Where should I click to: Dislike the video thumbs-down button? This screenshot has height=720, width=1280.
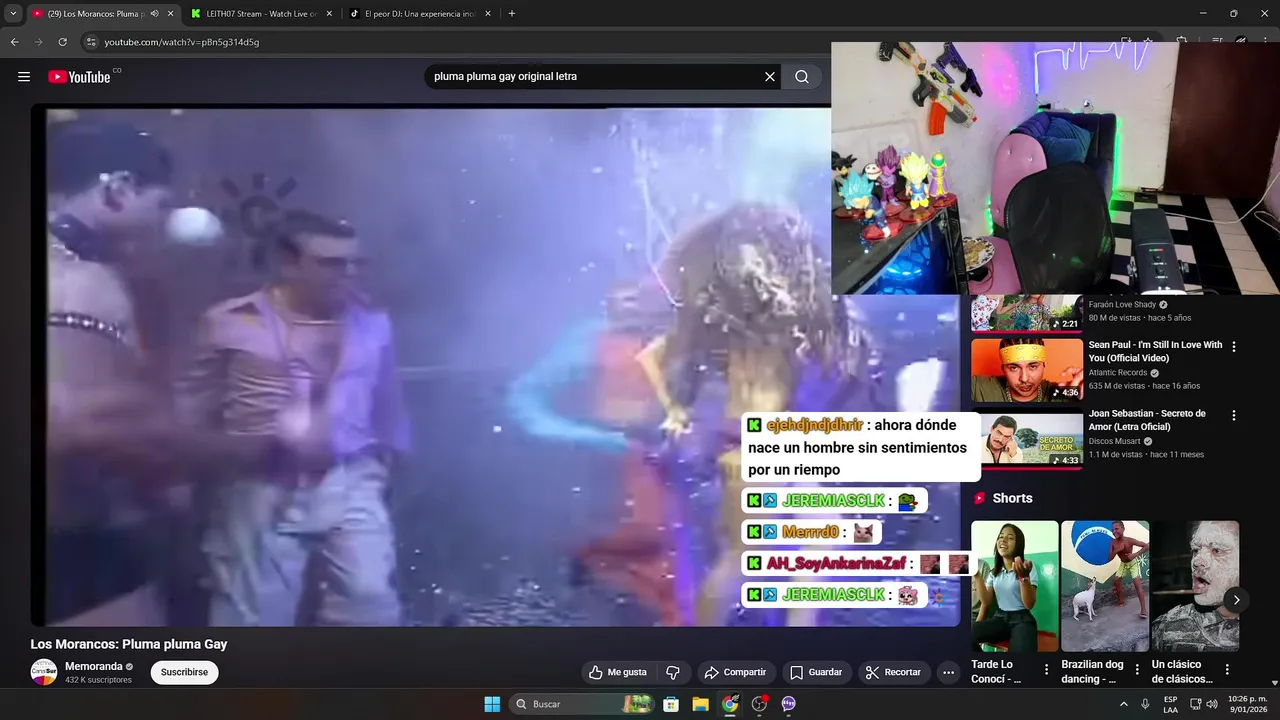[x=673, y=672]
